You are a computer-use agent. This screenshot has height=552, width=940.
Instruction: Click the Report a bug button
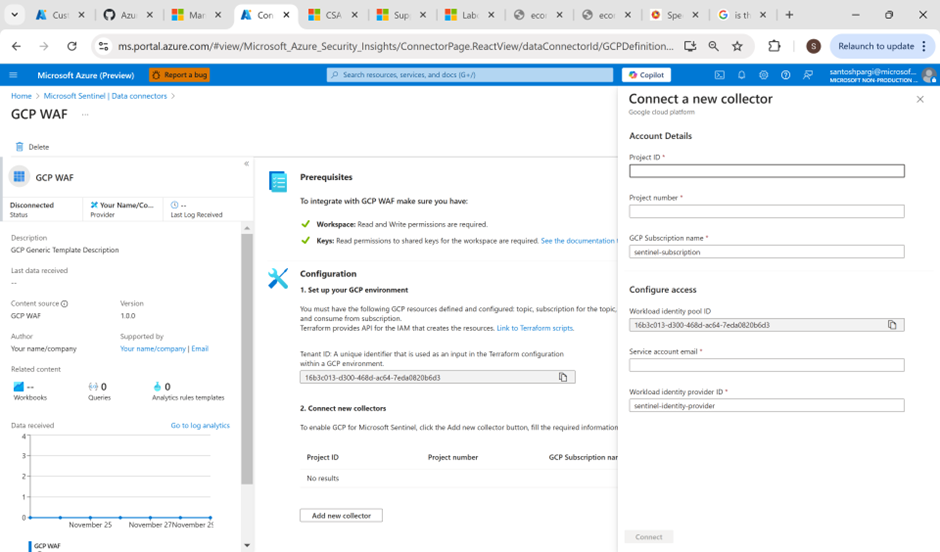coord(180,75)
